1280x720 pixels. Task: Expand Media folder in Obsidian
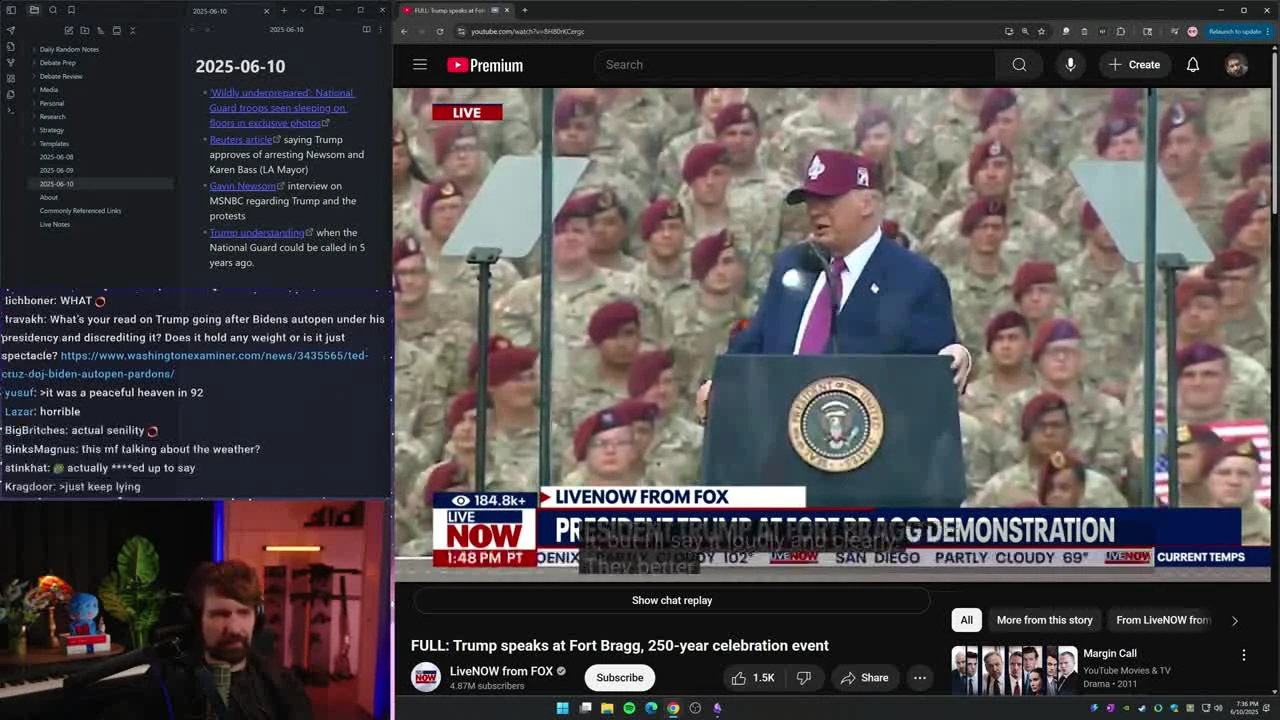48,89
